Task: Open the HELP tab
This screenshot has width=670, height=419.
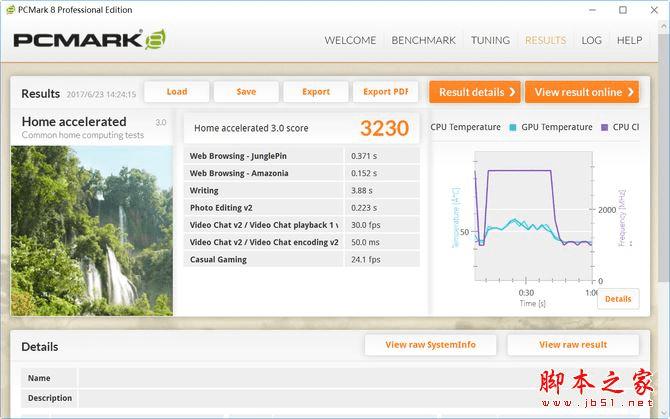Action: (x=629, y=40)
